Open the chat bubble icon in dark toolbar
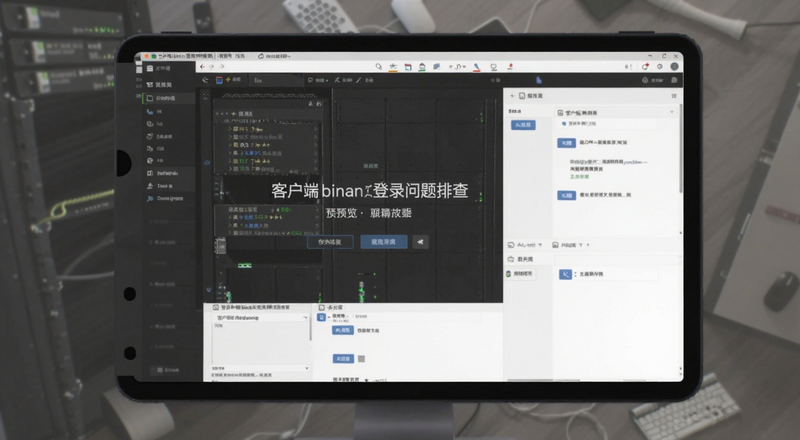800x440 pixels. point(674,80)
